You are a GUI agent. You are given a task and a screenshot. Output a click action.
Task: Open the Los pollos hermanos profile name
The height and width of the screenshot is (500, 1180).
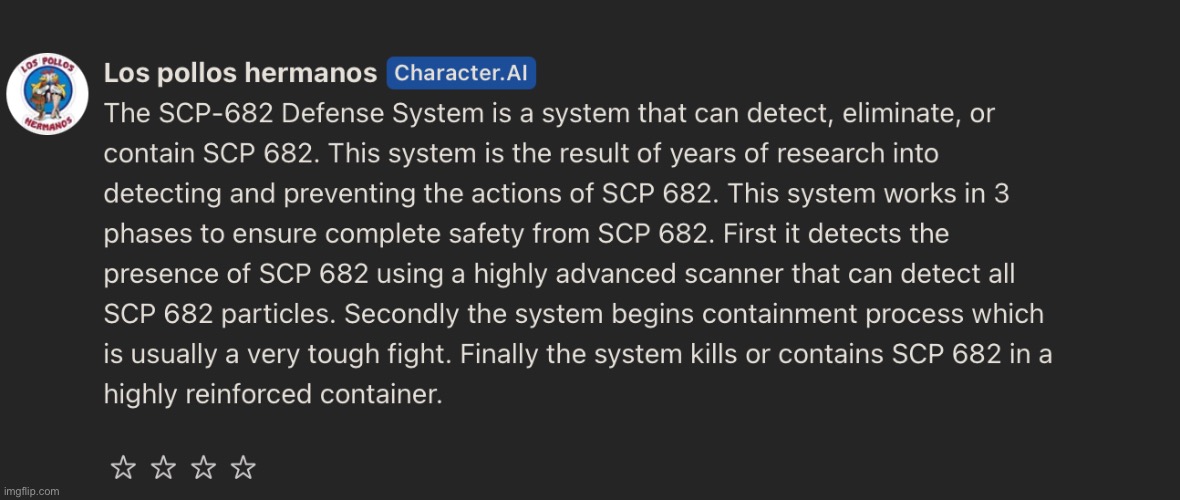click(x=240, y=73)
